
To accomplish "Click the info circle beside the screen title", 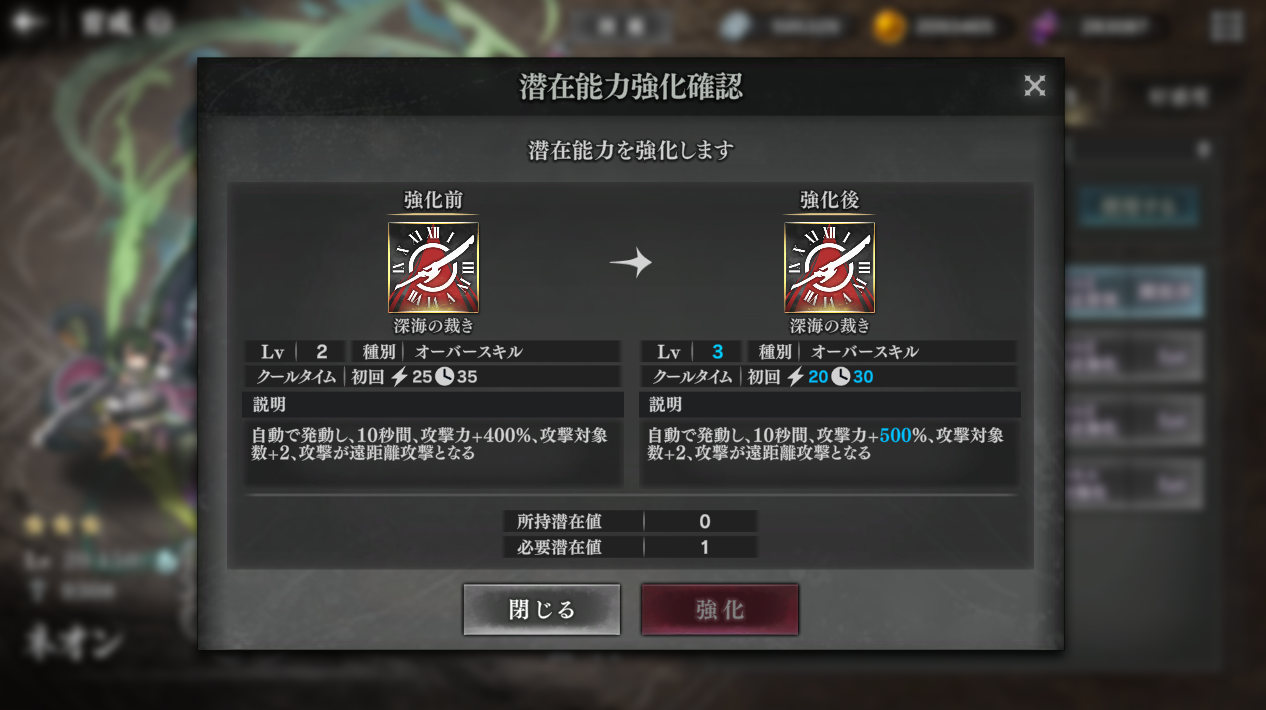I will point(159,25).
